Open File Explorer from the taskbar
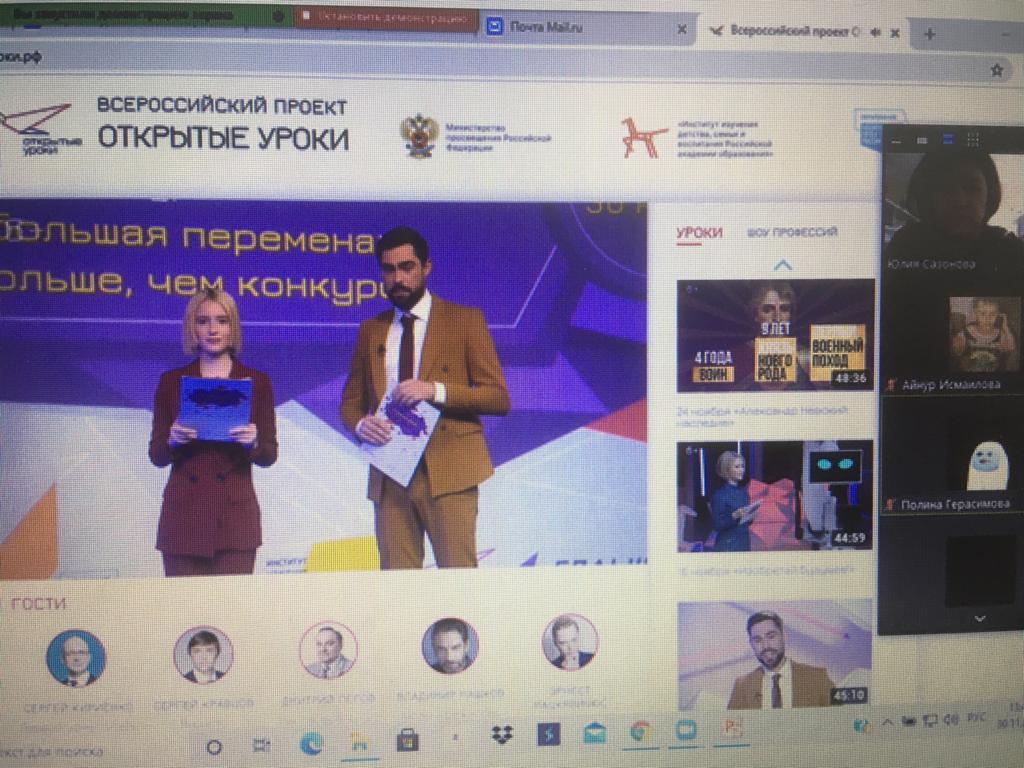This screenshot has height=768, width=1024. [x=359, y=743]
